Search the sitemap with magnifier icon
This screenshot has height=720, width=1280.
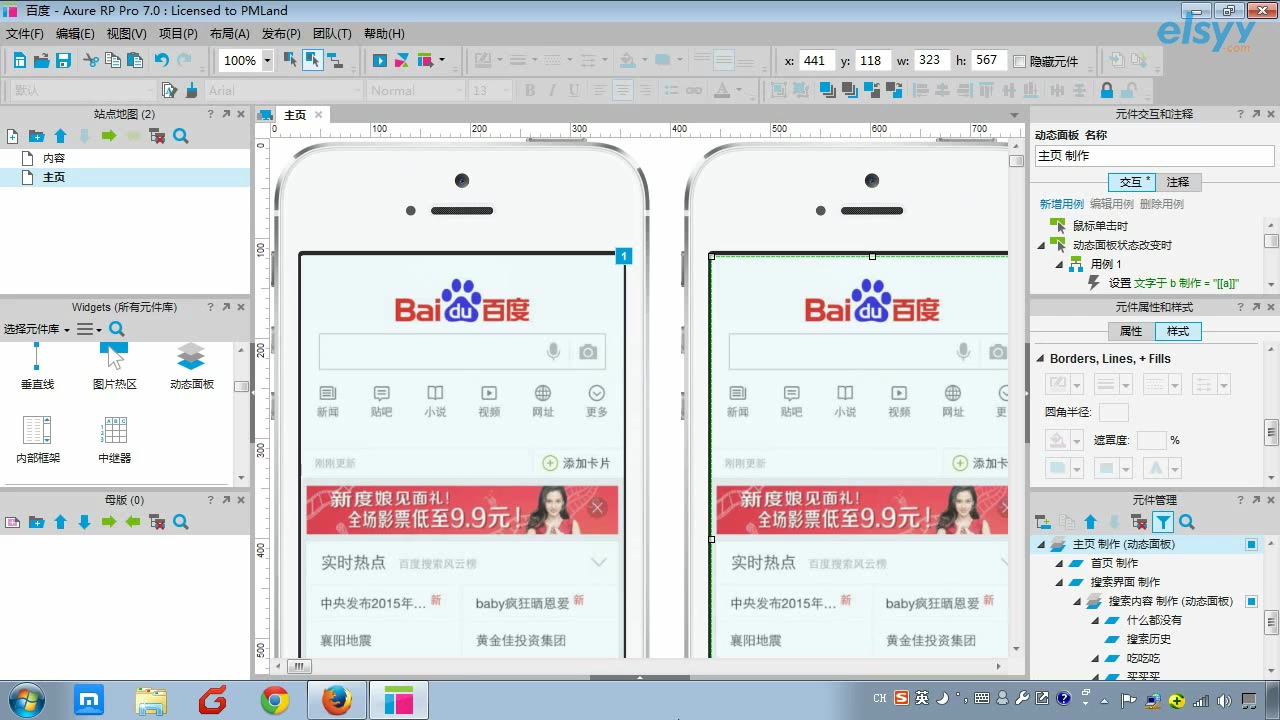[181, 136]
